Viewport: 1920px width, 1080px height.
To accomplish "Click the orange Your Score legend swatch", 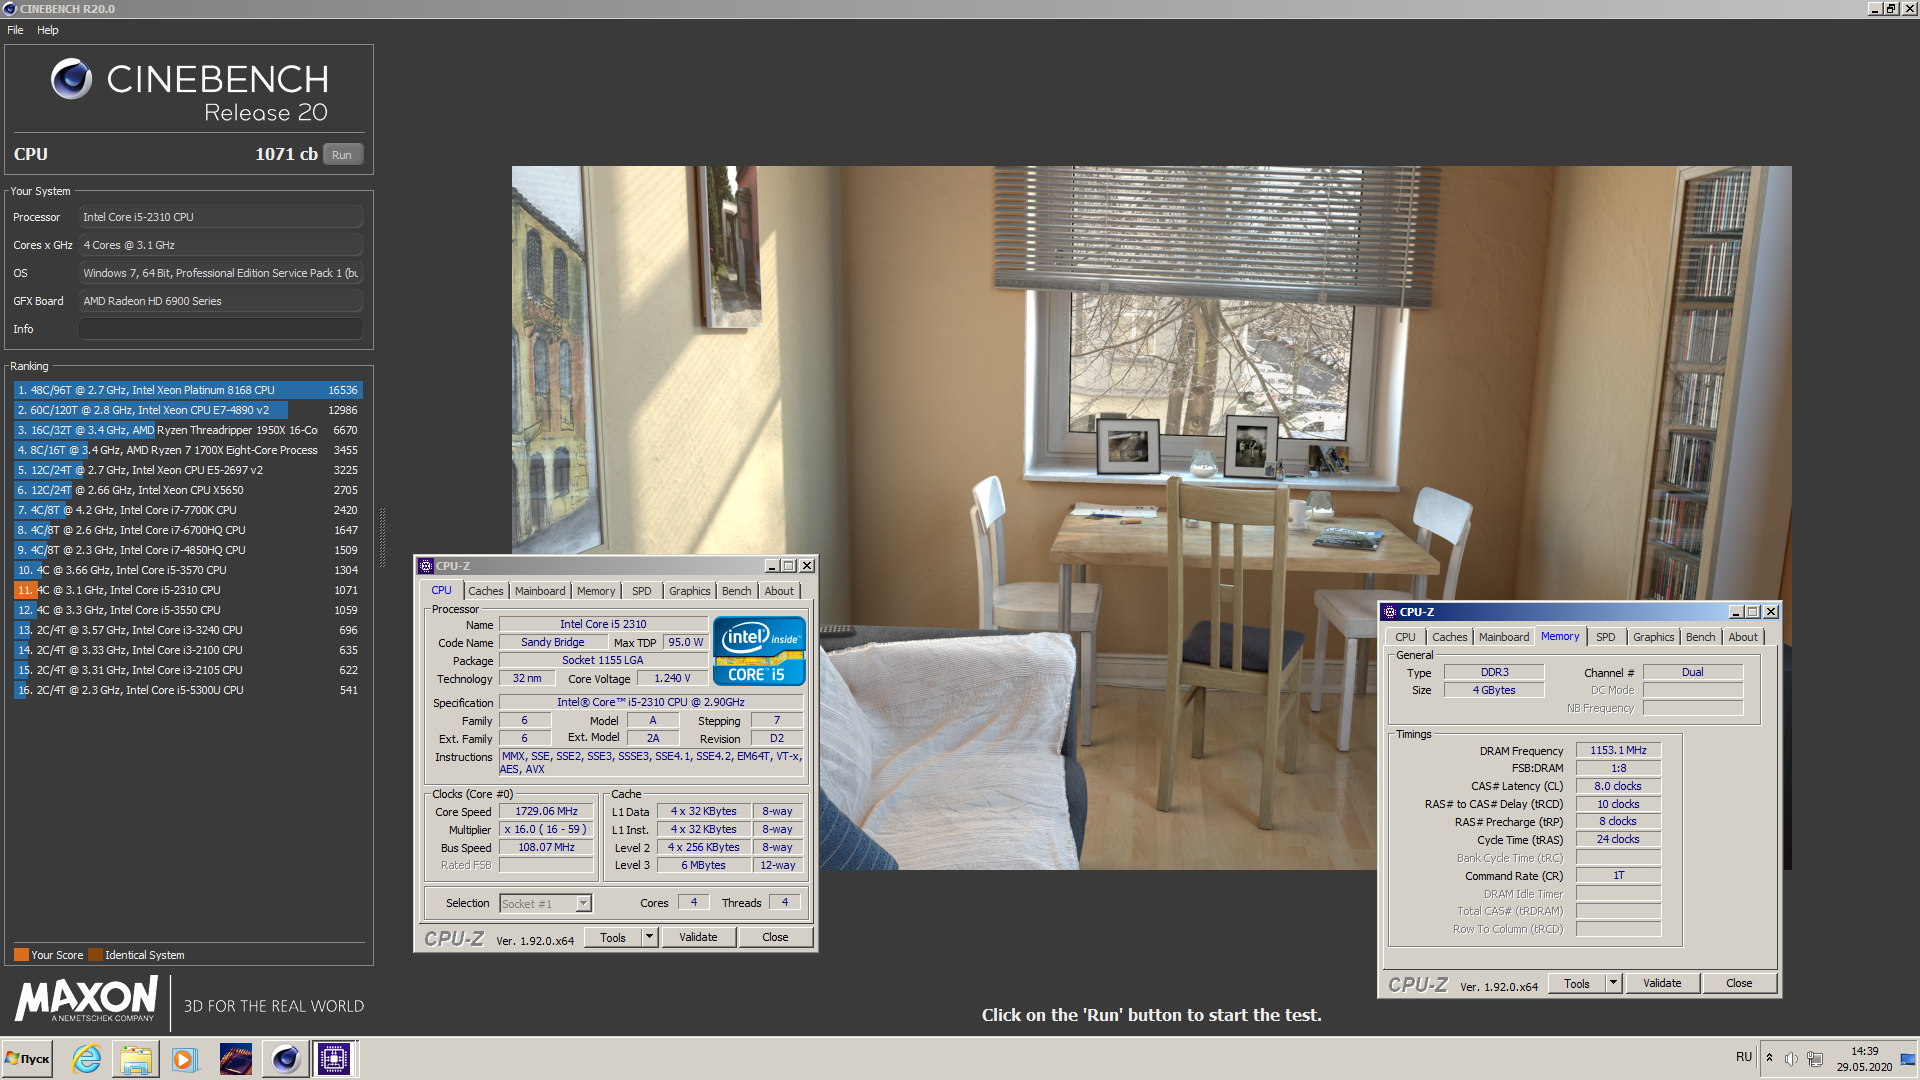I will 21,955.
